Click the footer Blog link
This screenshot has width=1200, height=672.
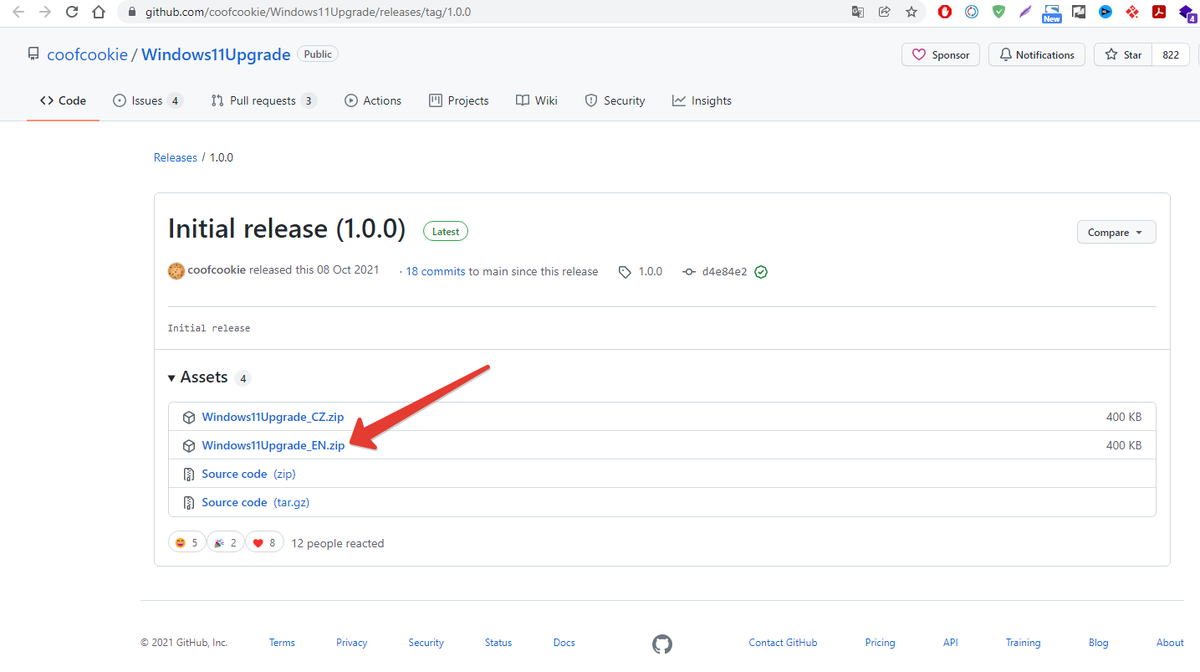[x=1098, y=643]
